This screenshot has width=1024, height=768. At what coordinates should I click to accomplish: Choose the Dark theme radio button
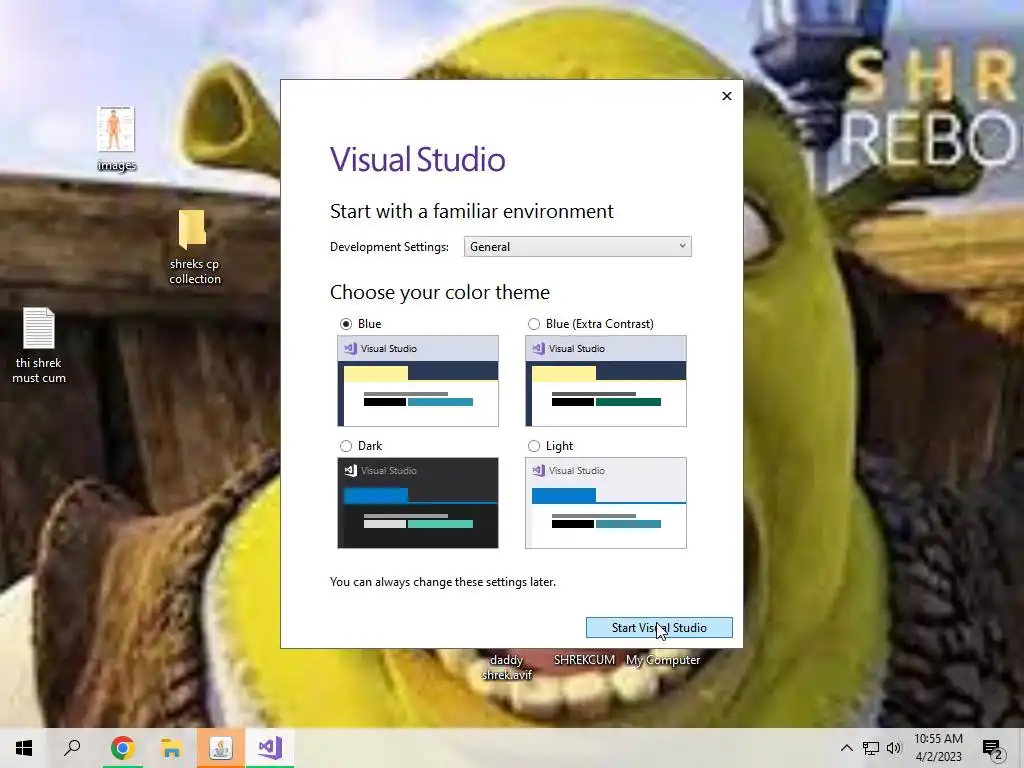(345, 446)
